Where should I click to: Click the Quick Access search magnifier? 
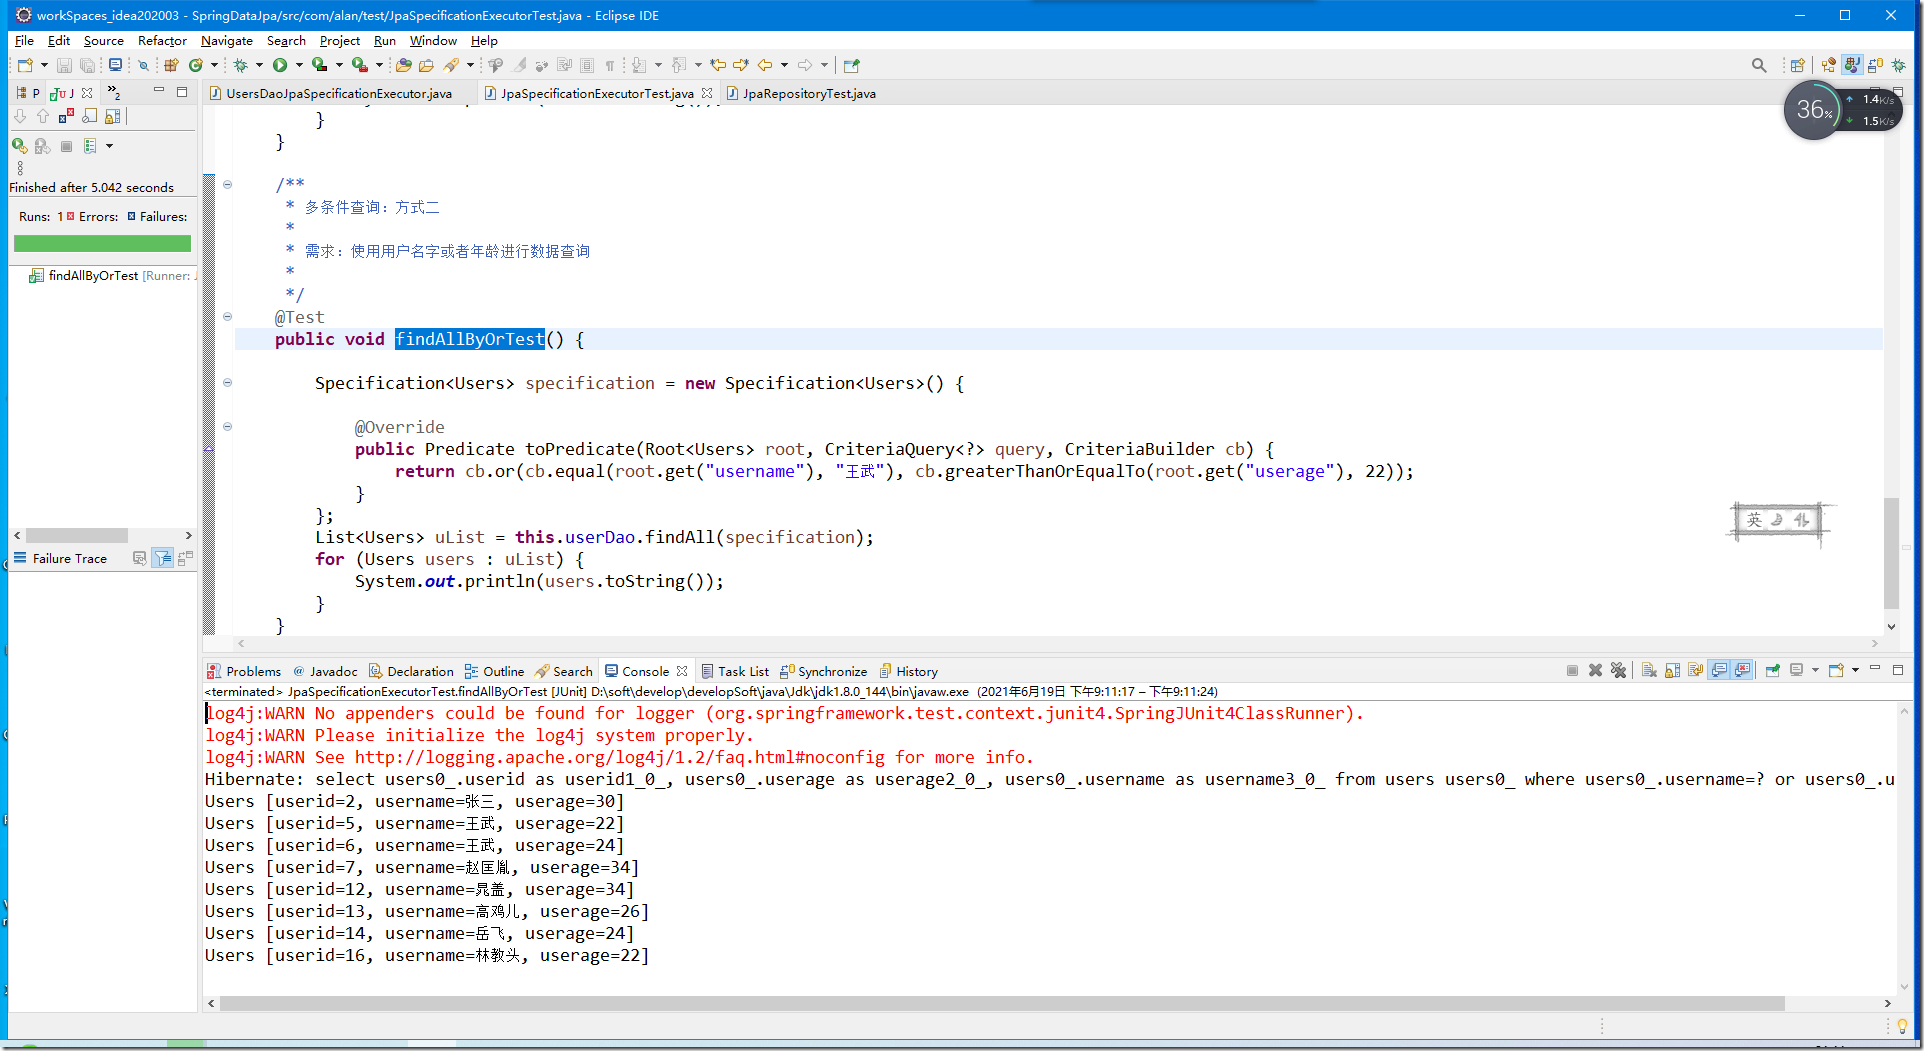click(x=1759, y=65)
